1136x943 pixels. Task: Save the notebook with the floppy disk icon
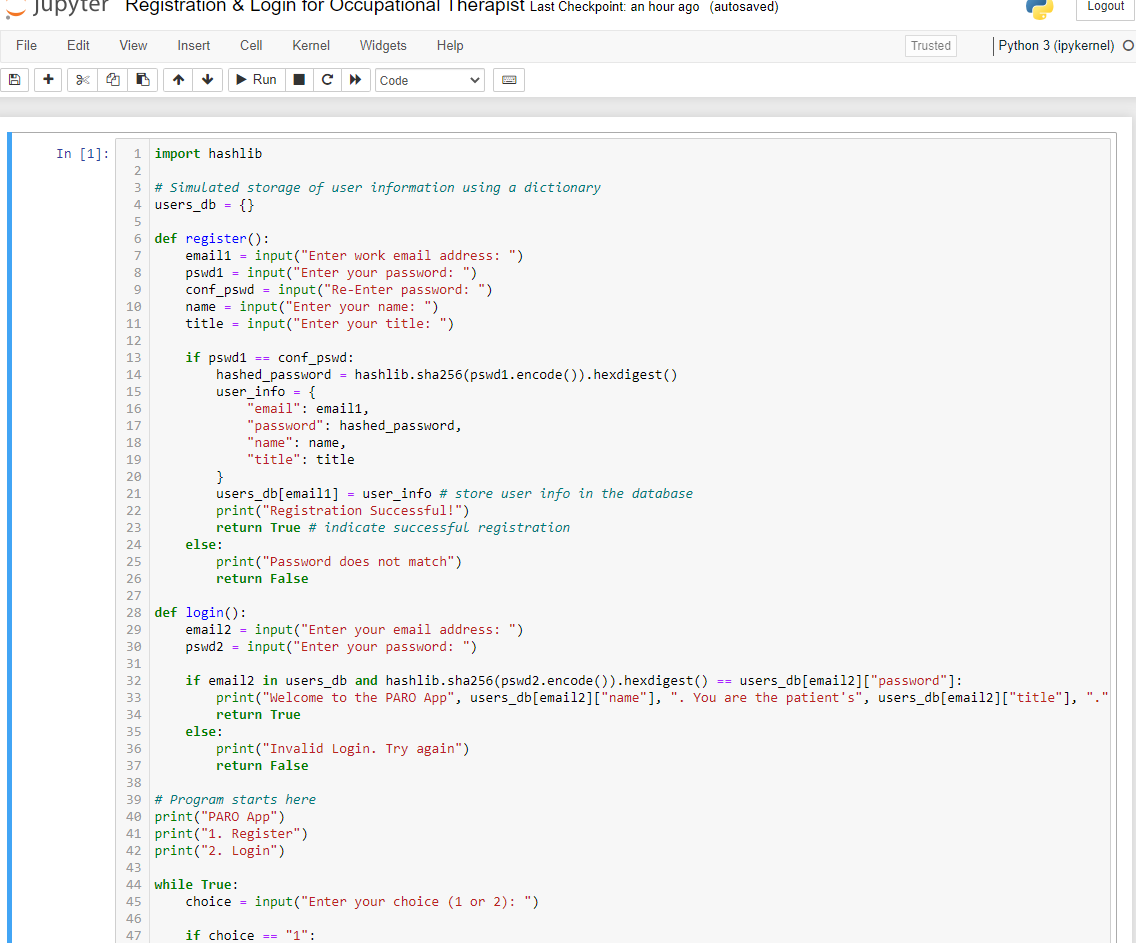click(14, 80)
